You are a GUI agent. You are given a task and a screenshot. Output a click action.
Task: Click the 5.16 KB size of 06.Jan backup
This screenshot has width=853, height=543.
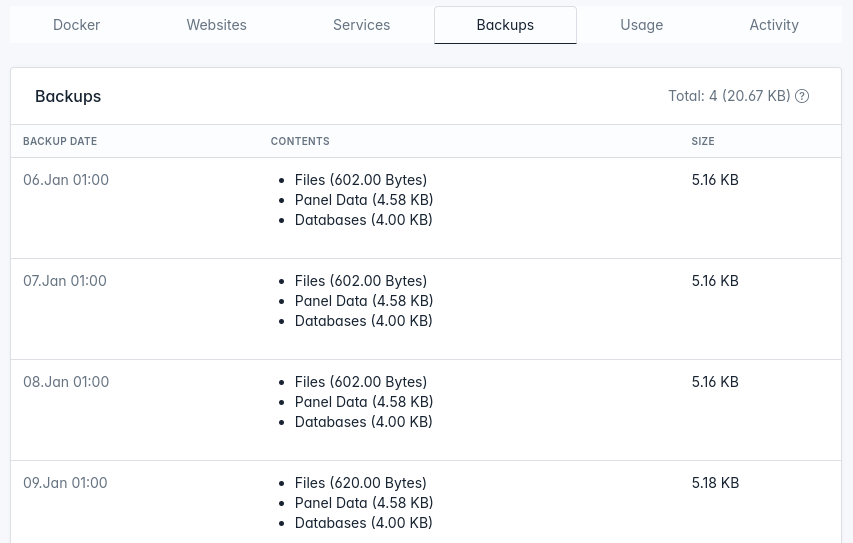715,180
